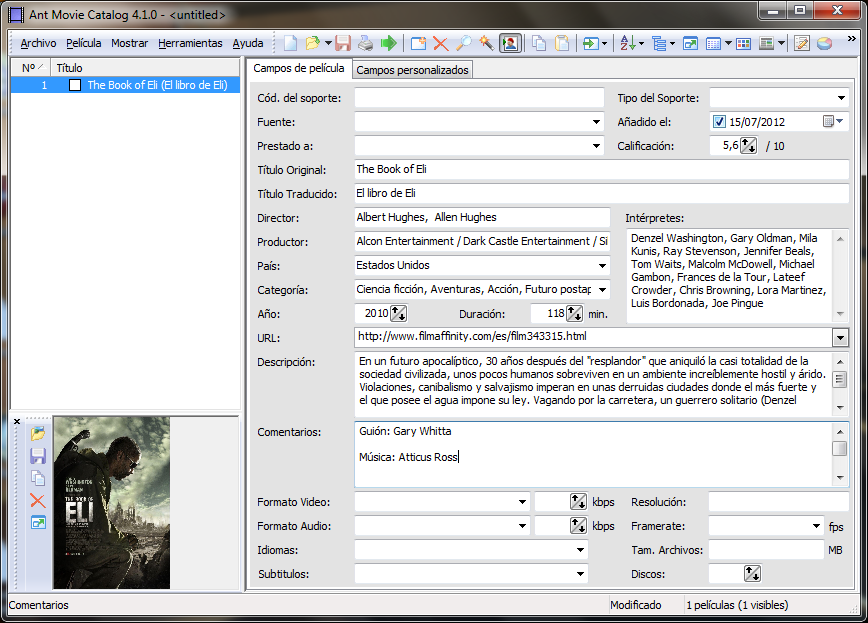Expand the Prestado a dropdown

click(x=596, y=146)
